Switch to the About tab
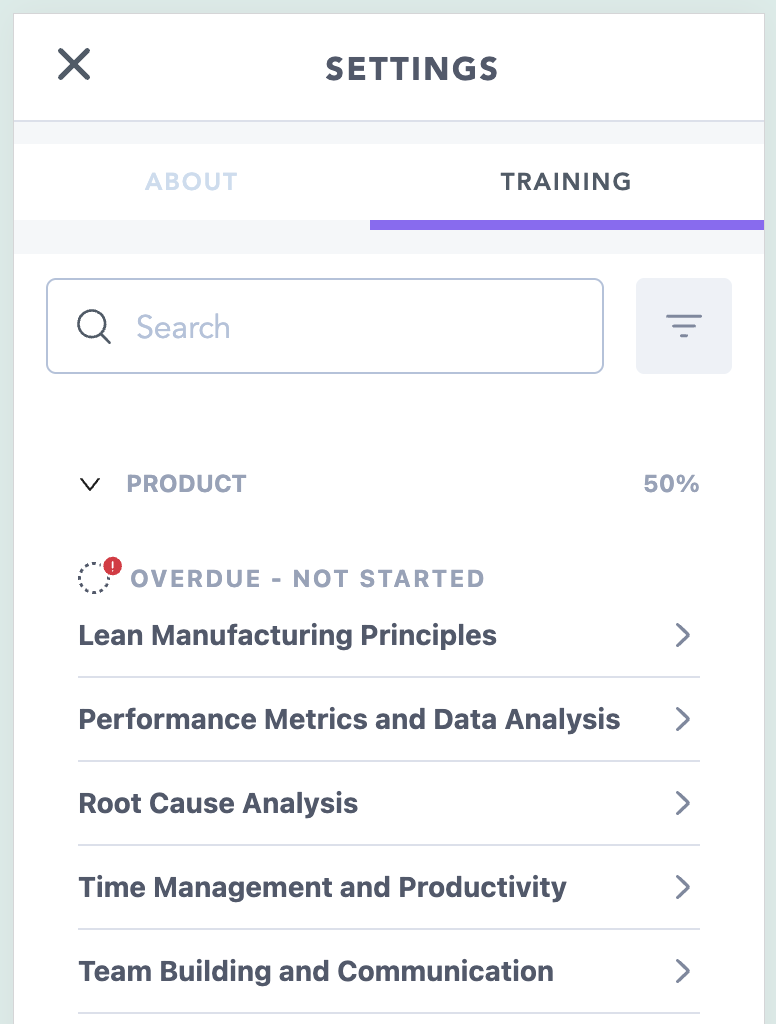This screenshot has height=1024, width=776. click(192, 182)
